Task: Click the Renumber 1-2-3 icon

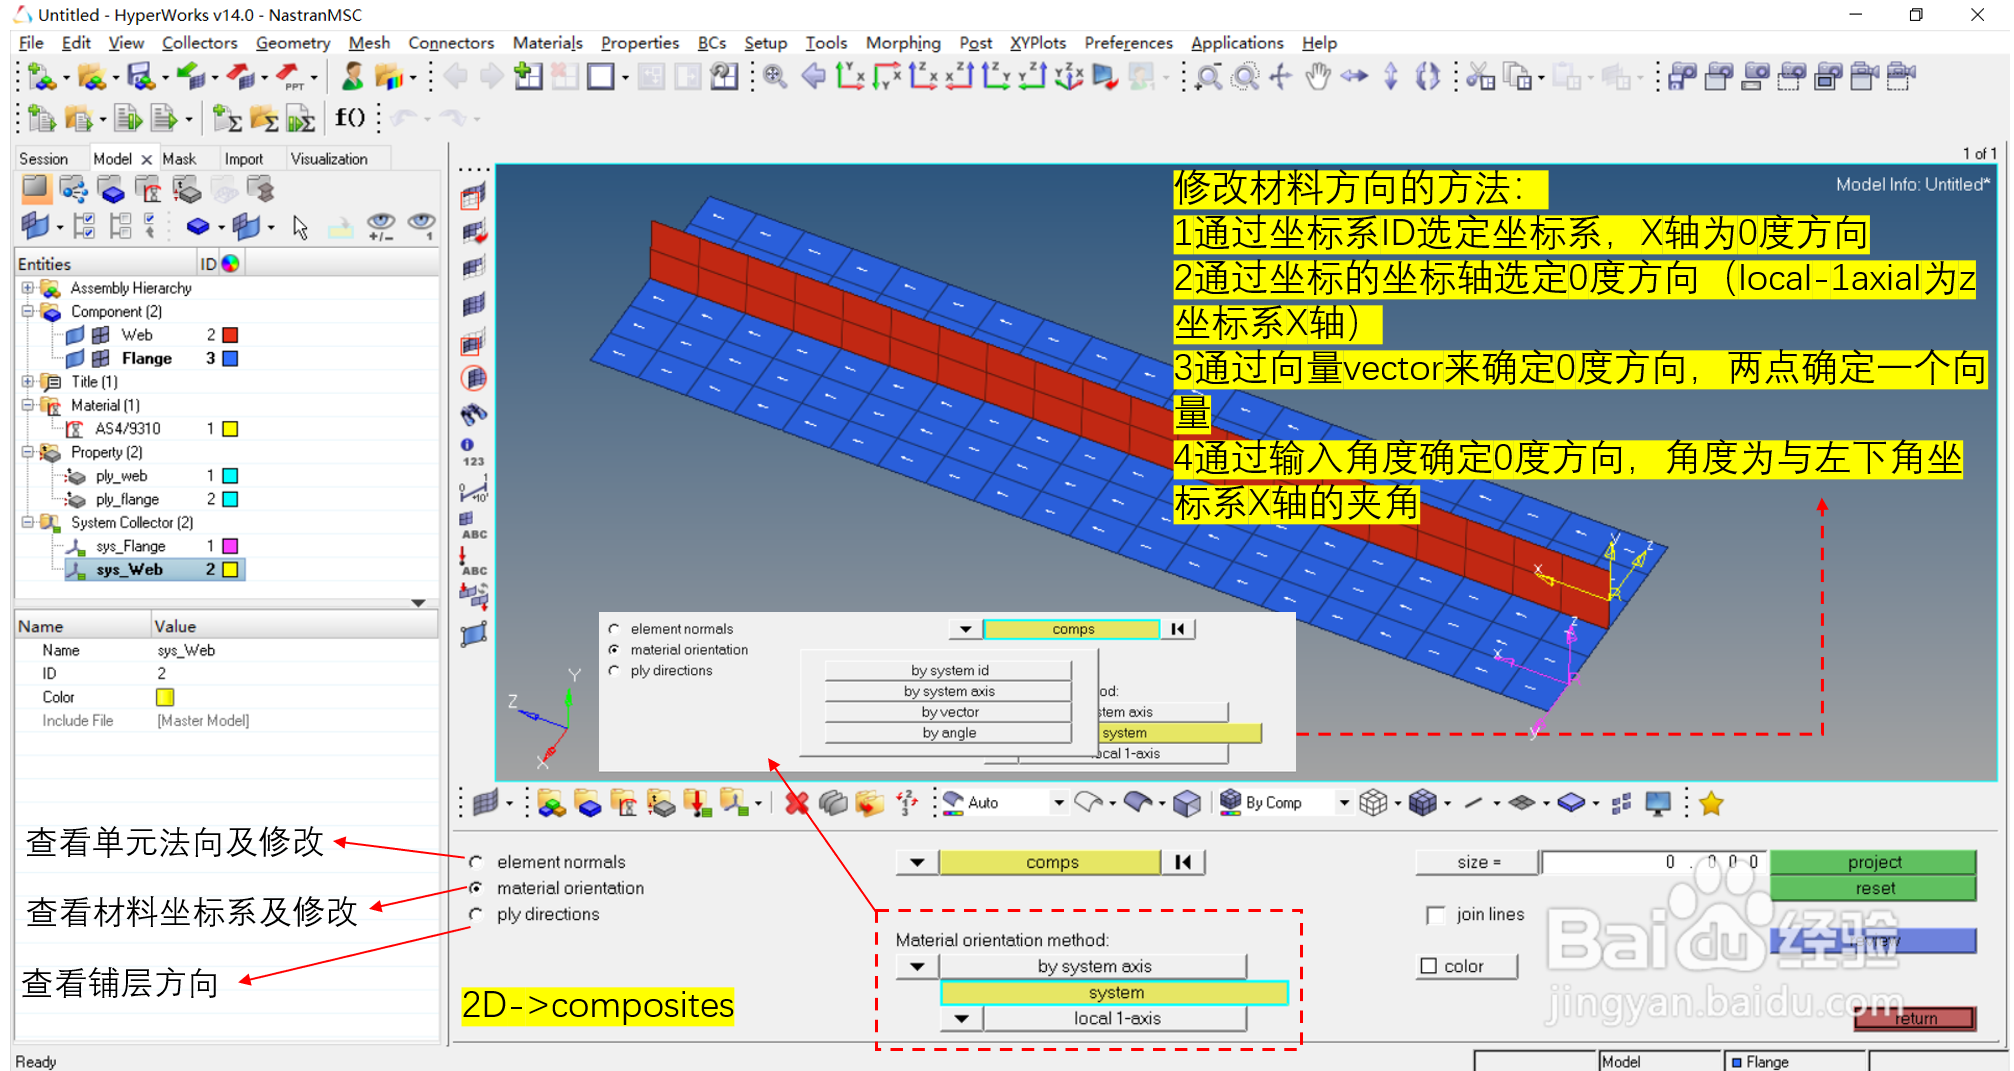Action: (x=907, y=803)
